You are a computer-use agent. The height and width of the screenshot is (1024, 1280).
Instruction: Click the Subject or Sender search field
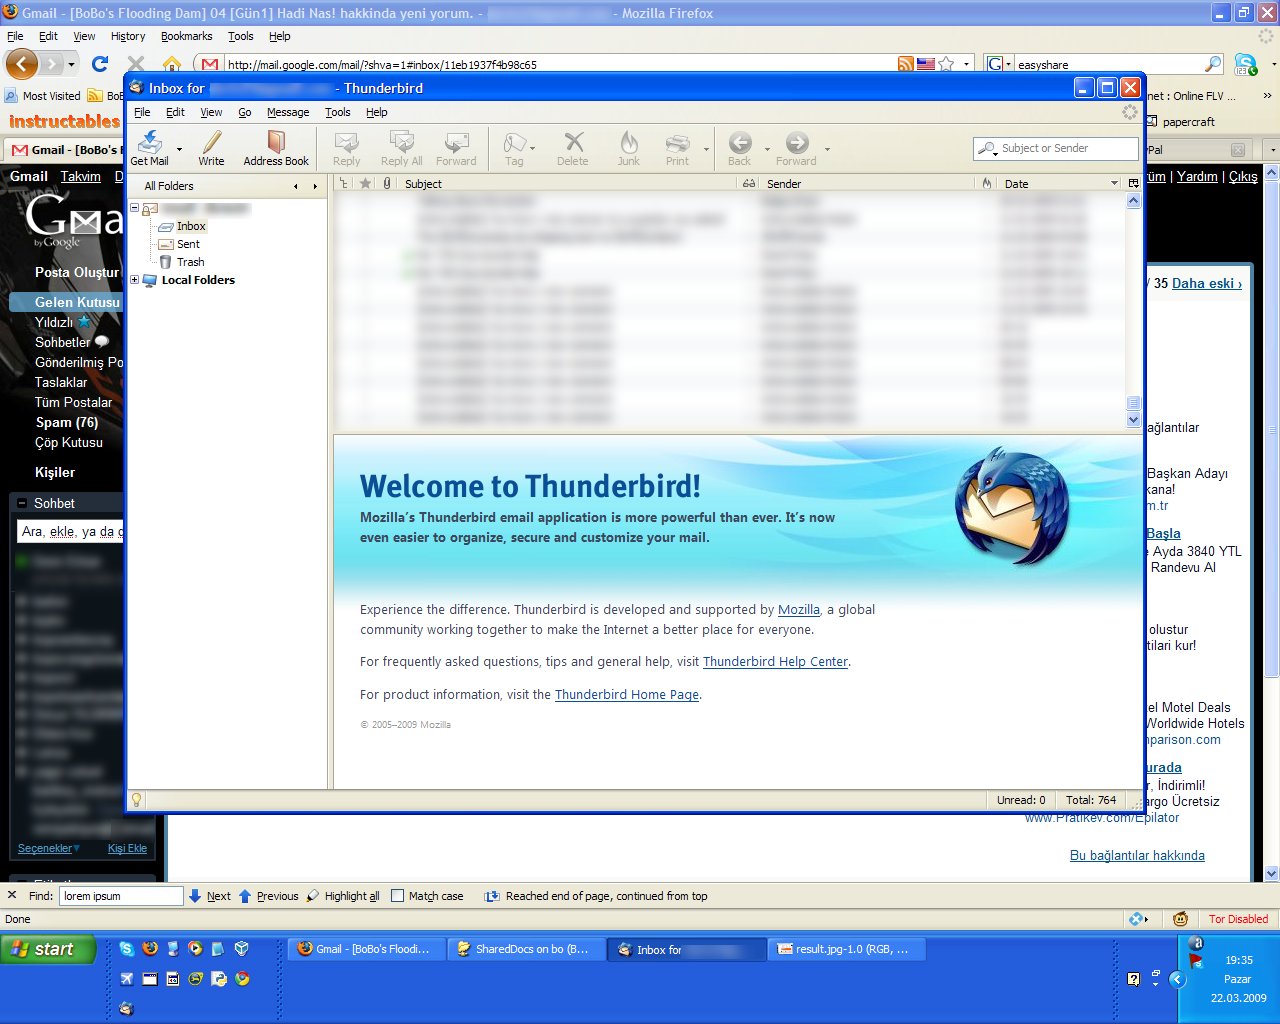point(1055,148)
